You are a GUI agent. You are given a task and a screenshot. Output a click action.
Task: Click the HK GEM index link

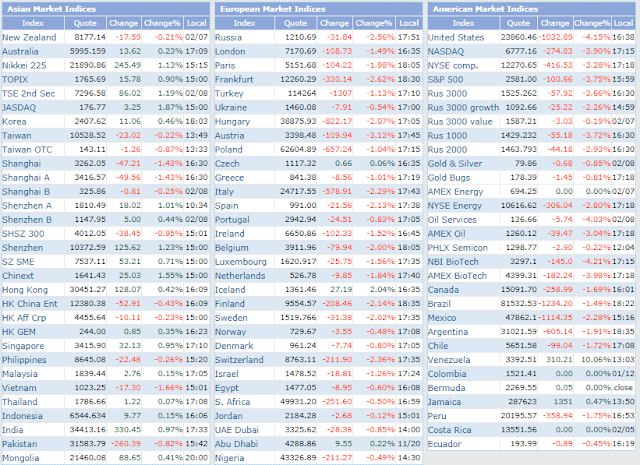[x=19, y=332]
